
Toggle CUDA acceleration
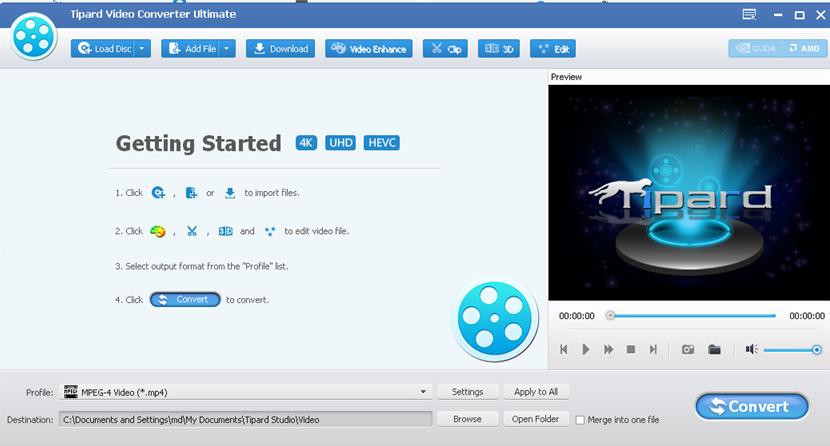pyautogui.click(x=756, y=48)
